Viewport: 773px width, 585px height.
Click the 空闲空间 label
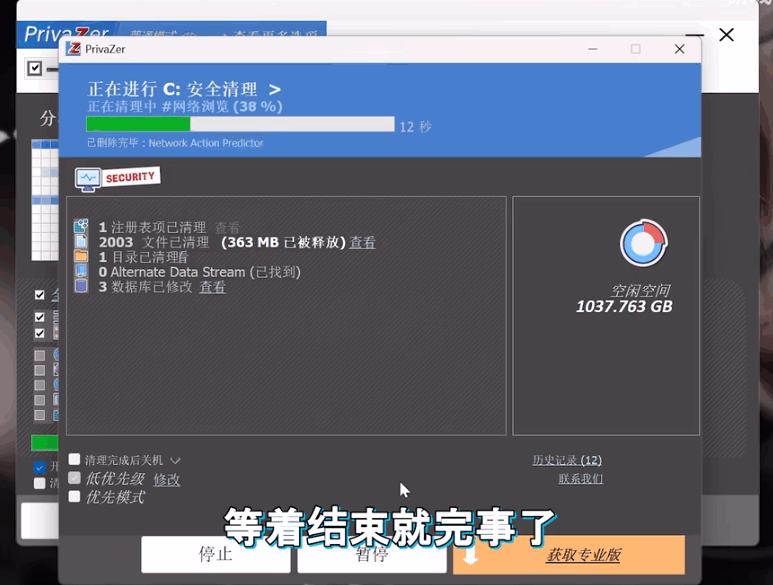(x=640, y=290)
